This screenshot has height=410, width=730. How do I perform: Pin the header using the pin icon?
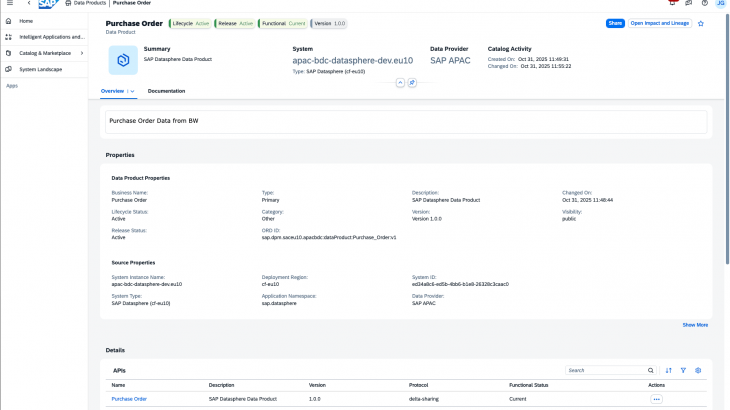pyautogui.click(x=412, y=83)
